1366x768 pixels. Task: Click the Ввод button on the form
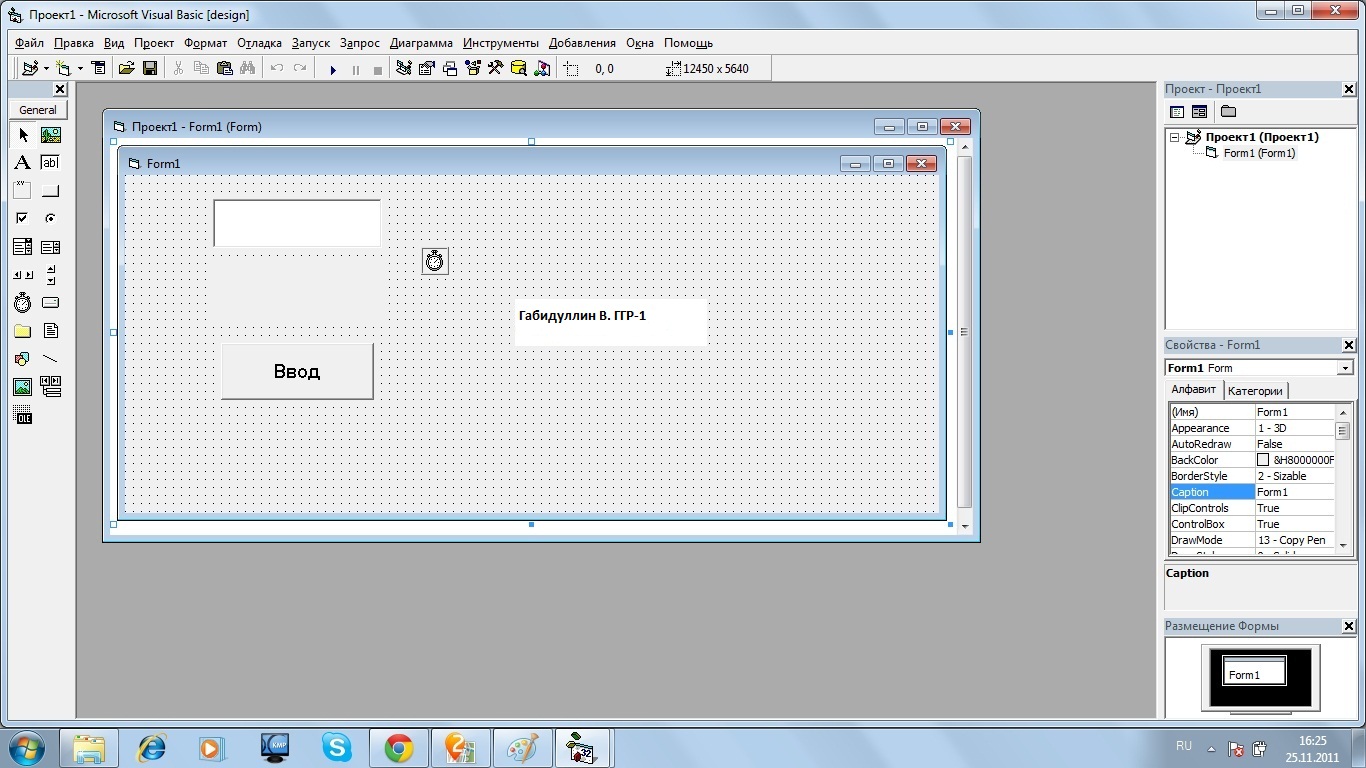(296, 371)
